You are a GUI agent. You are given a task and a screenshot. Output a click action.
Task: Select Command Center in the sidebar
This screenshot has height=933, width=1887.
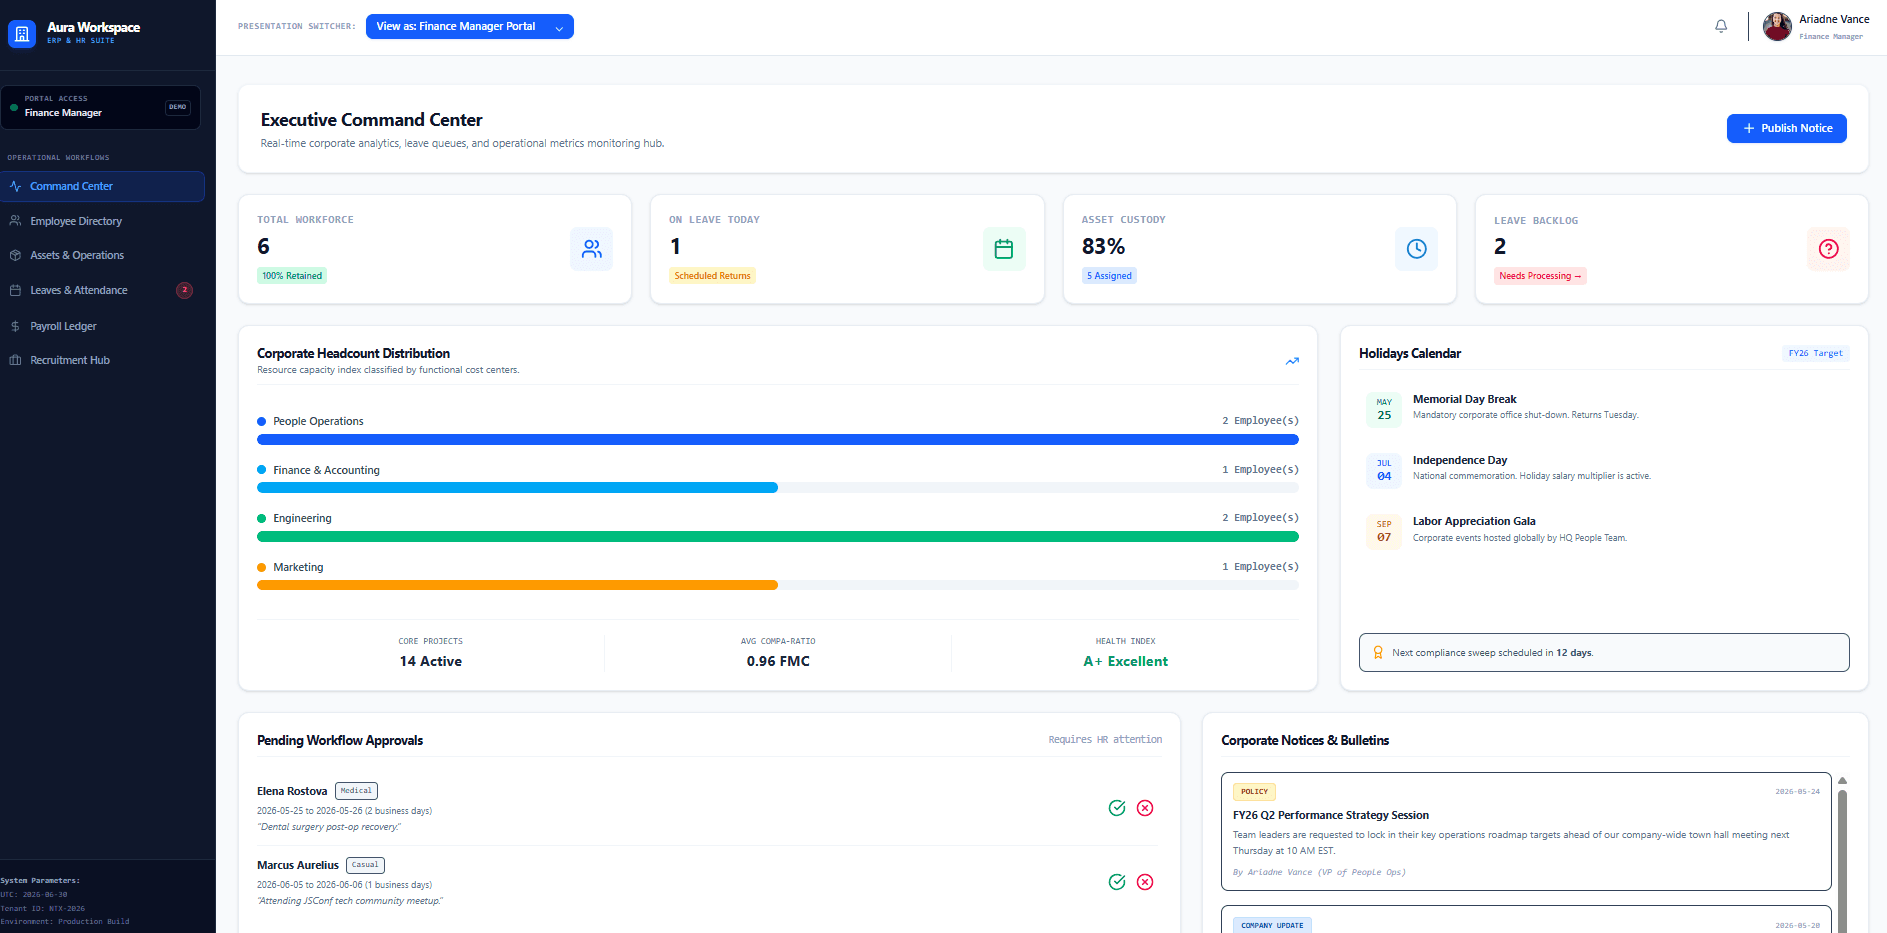click(102, 186)
